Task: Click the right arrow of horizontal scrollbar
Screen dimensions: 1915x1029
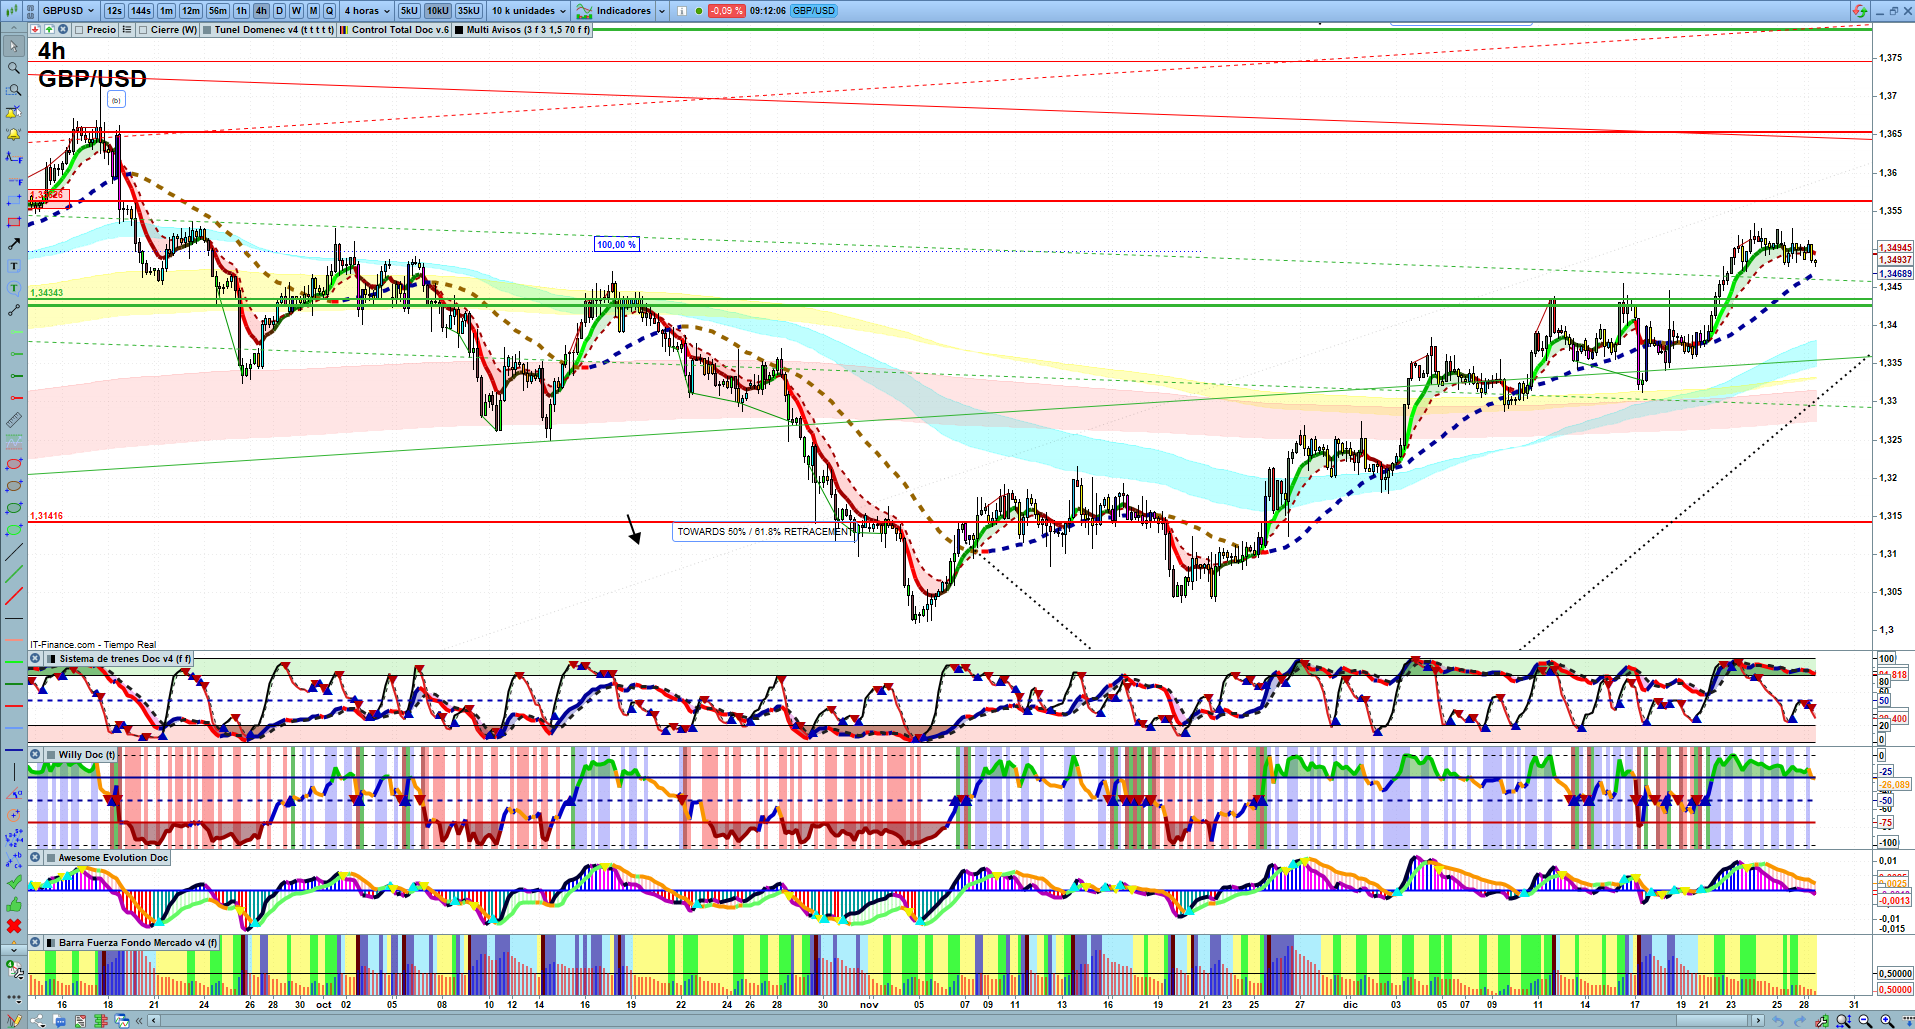Action: point(1759,1021)
